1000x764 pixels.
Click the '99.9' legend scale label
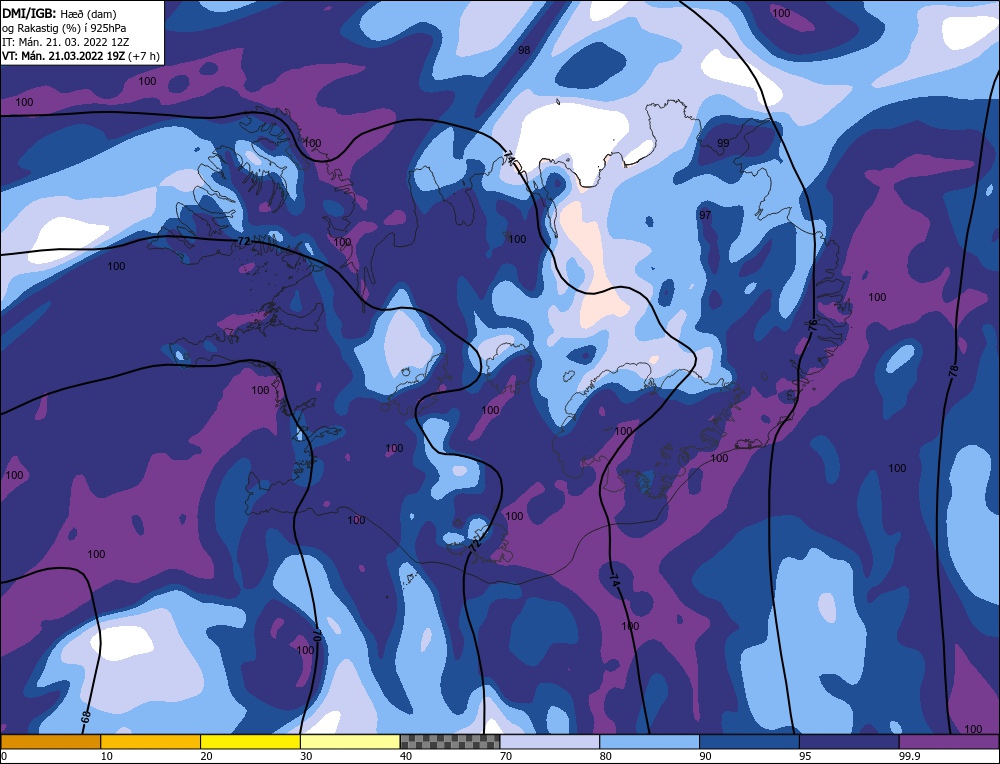pyautogui.click(x=908, y=756)
